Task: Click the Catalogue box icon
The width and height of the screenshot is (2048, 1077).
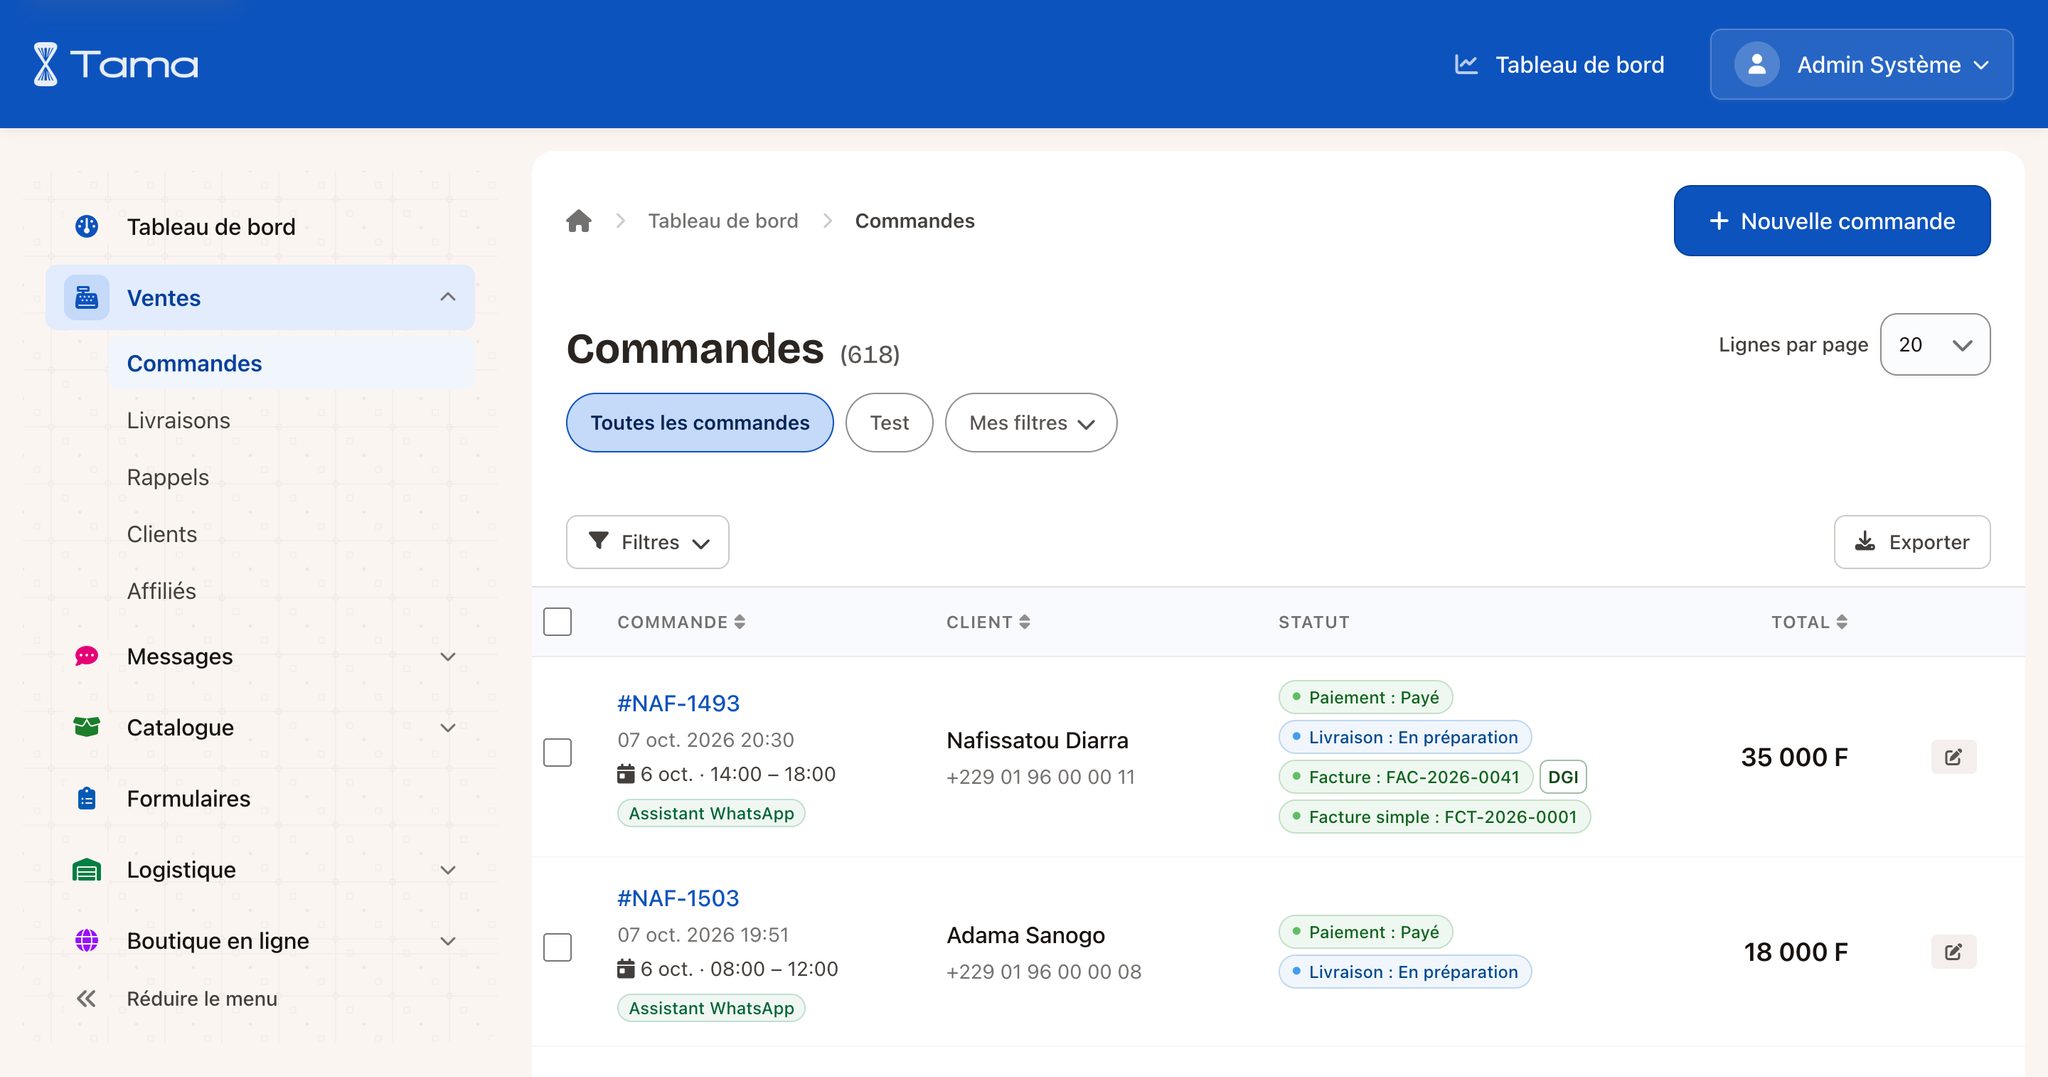Action: [x=87, y=728]
